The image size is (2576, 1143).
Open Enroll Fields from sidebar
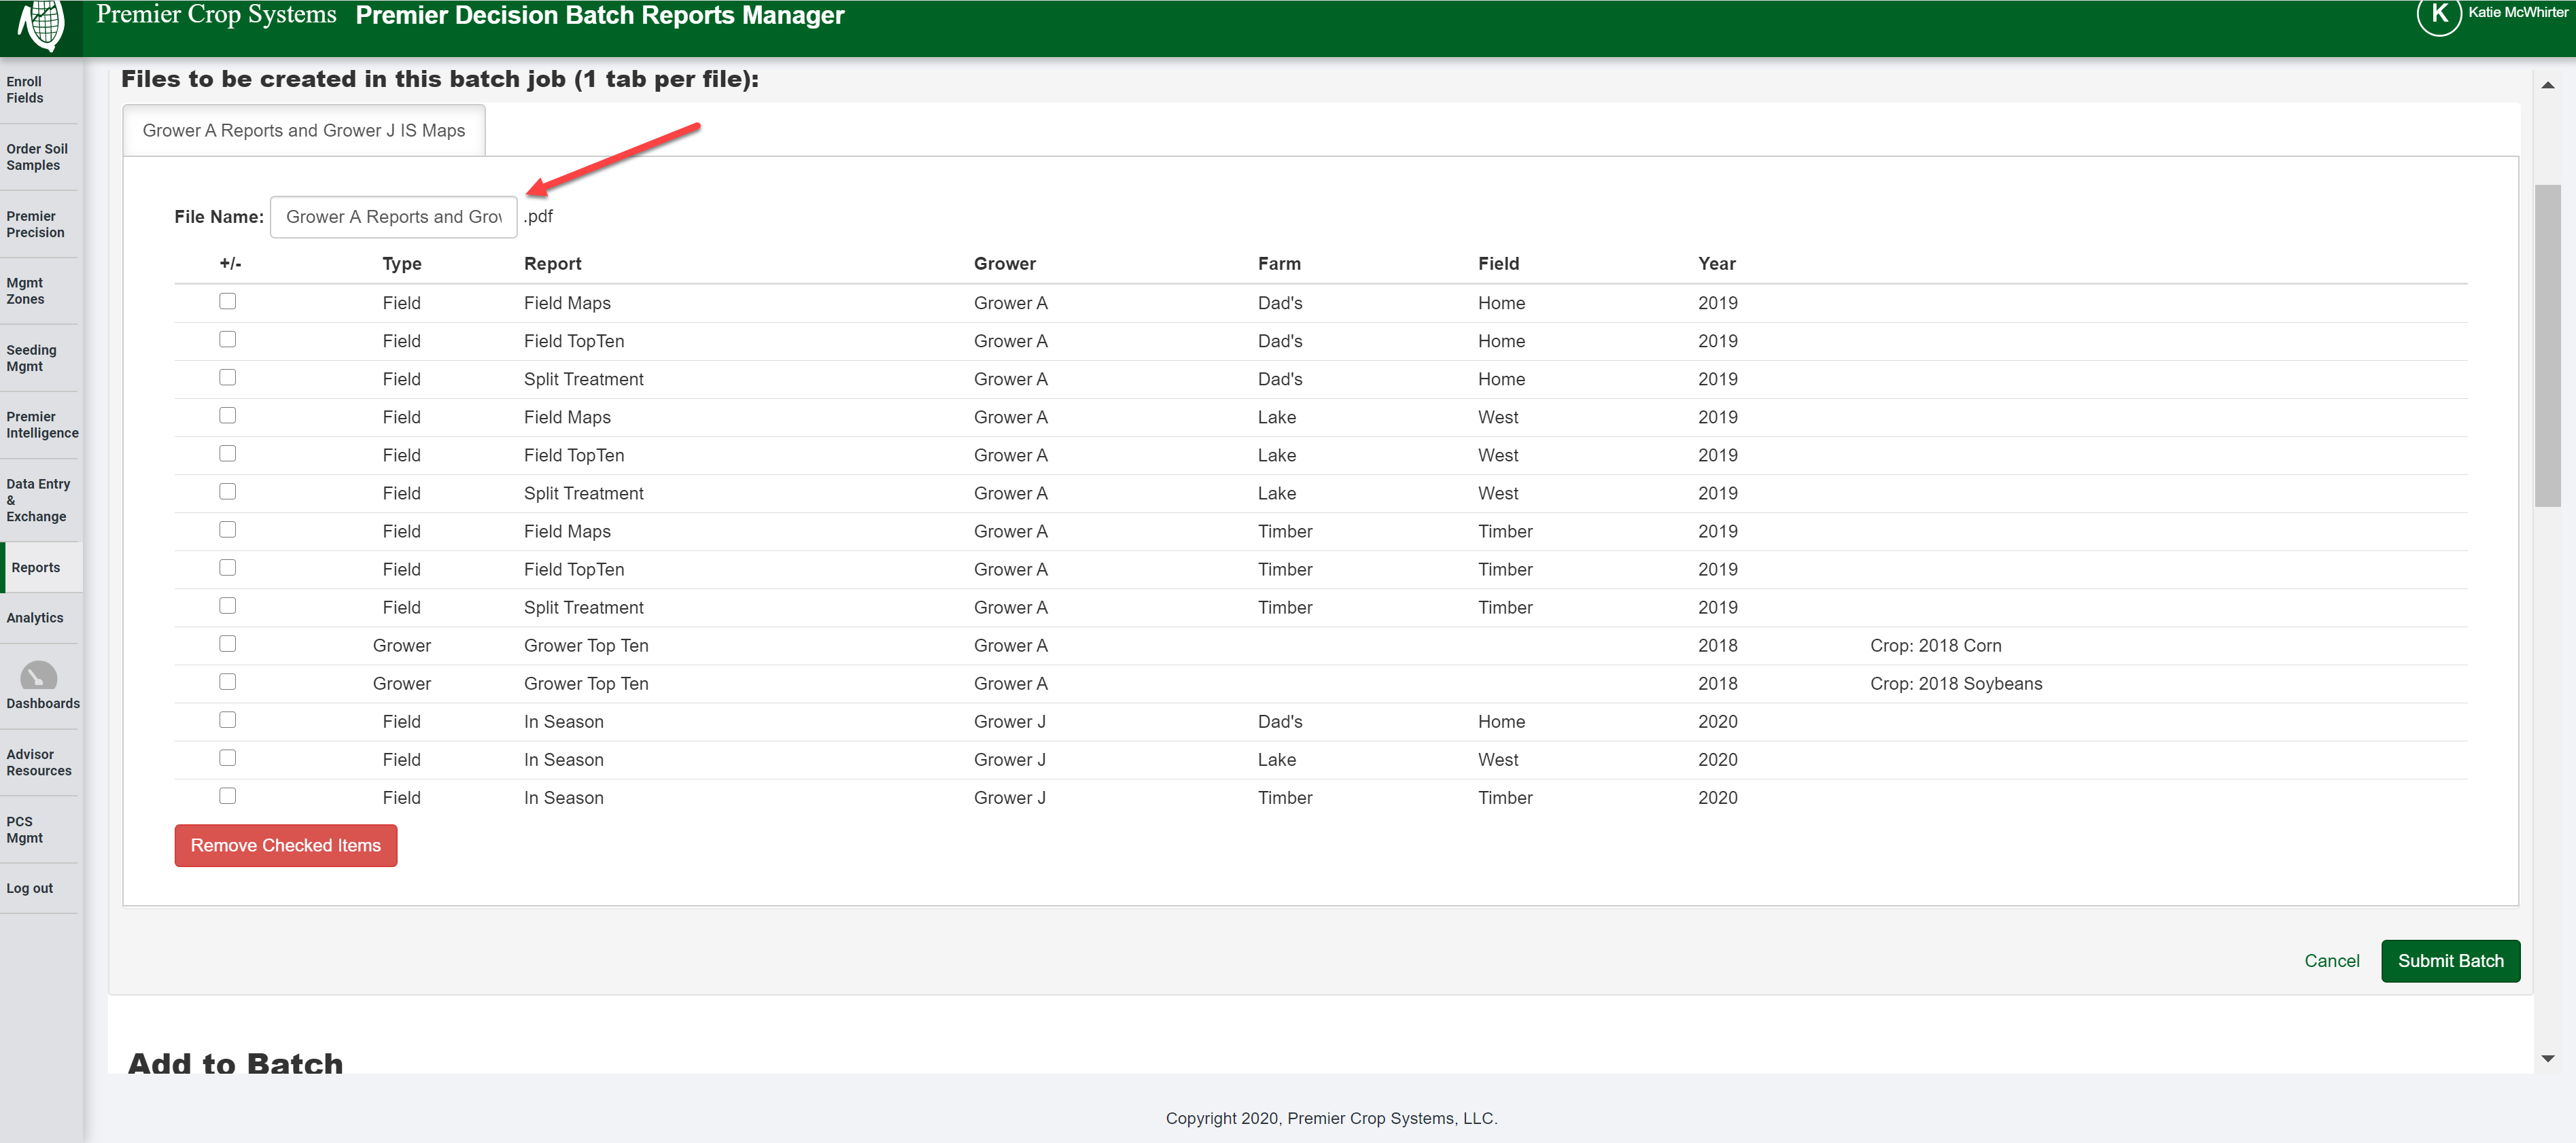pos(24,89)
